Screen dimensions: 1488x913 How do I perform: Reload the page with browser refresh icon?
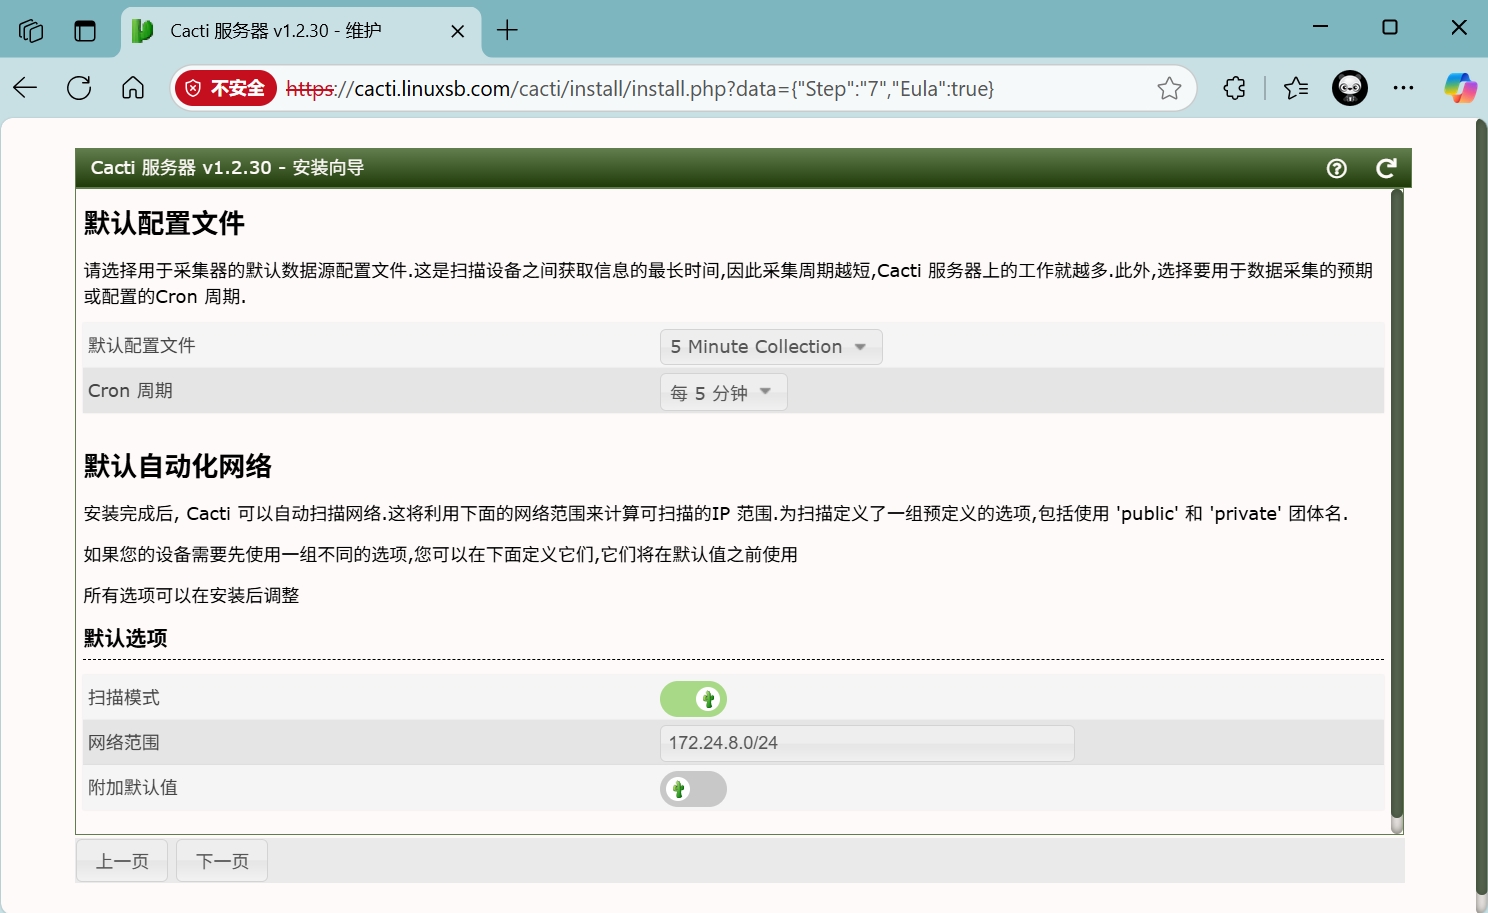[x=79, y=88]
